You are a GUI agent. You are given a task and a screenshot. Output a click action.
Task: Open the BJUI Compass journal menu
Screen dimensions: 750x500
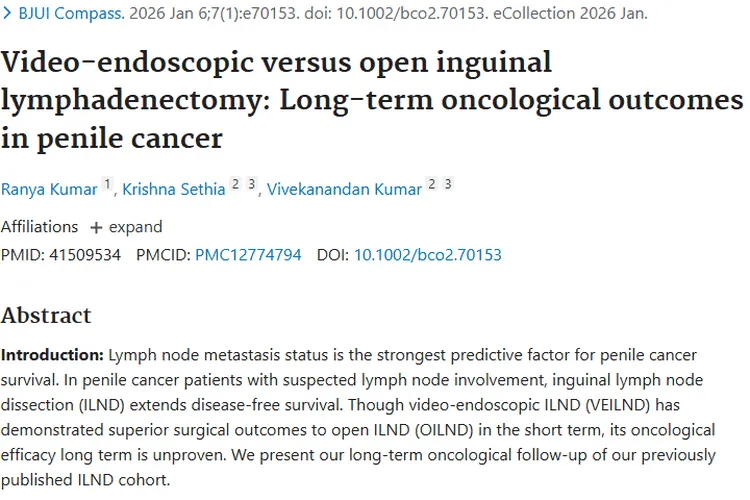(x=61, y=14)
